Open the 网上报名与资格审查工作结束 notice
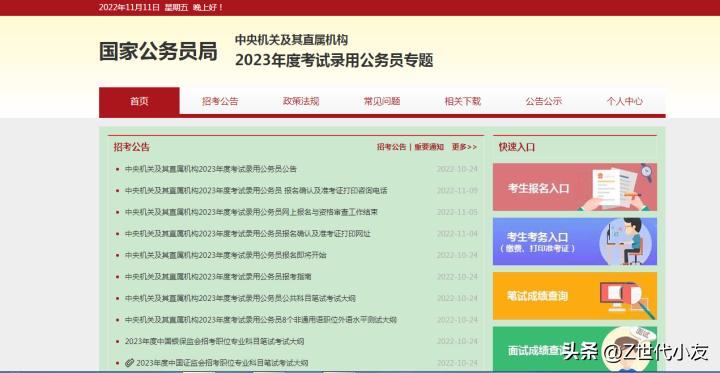Screen dimensions: 720x373 click(252, 212)
